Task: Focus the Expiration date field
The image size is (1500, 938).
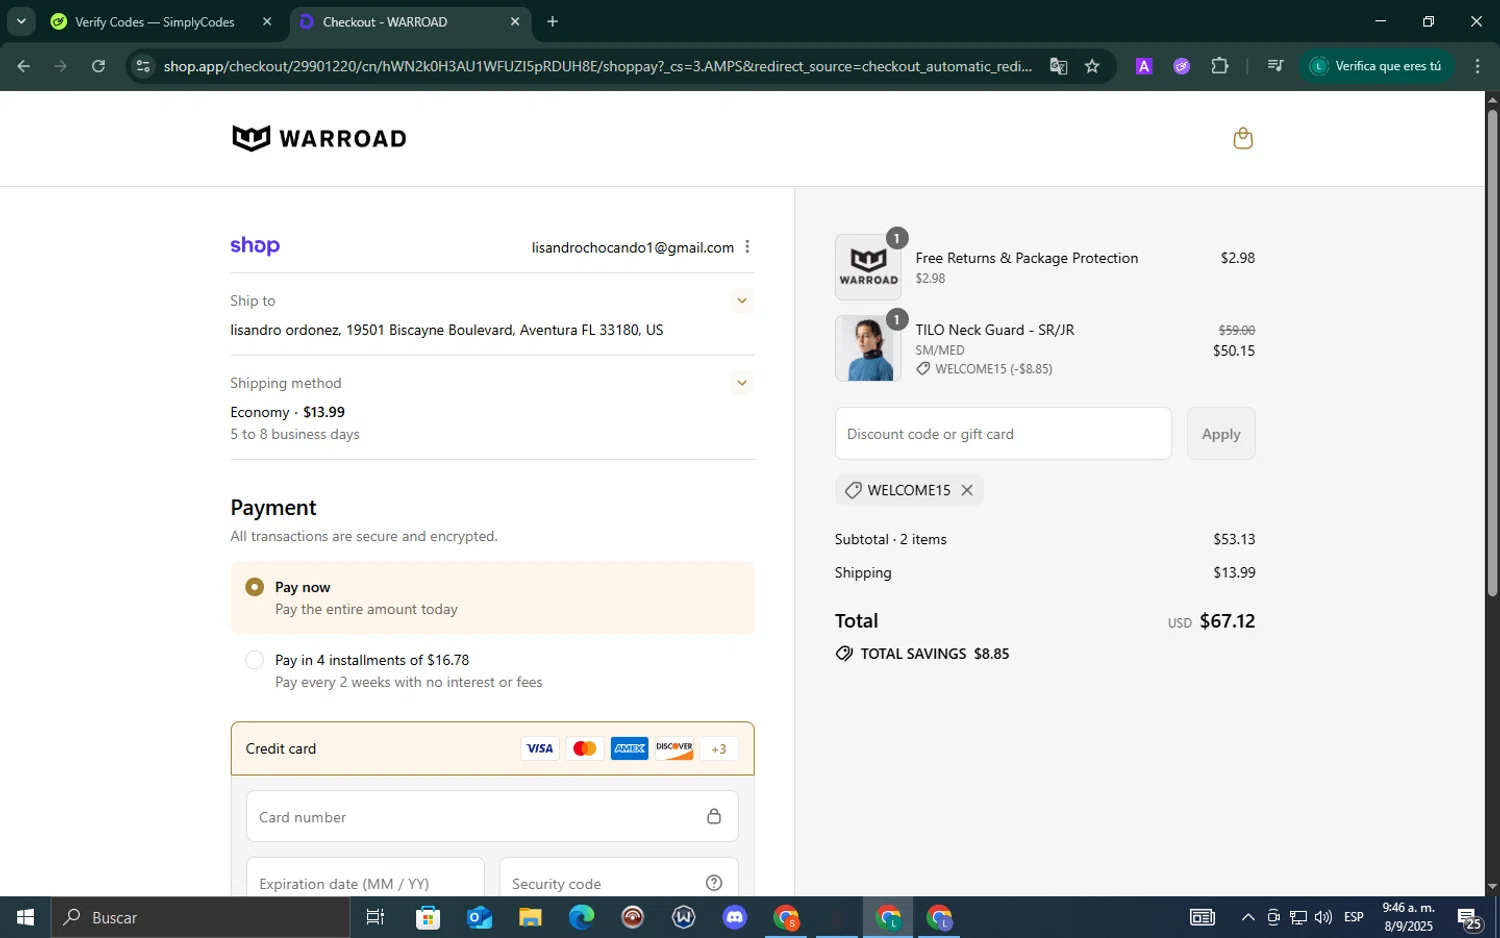Action: coord(365,877)
